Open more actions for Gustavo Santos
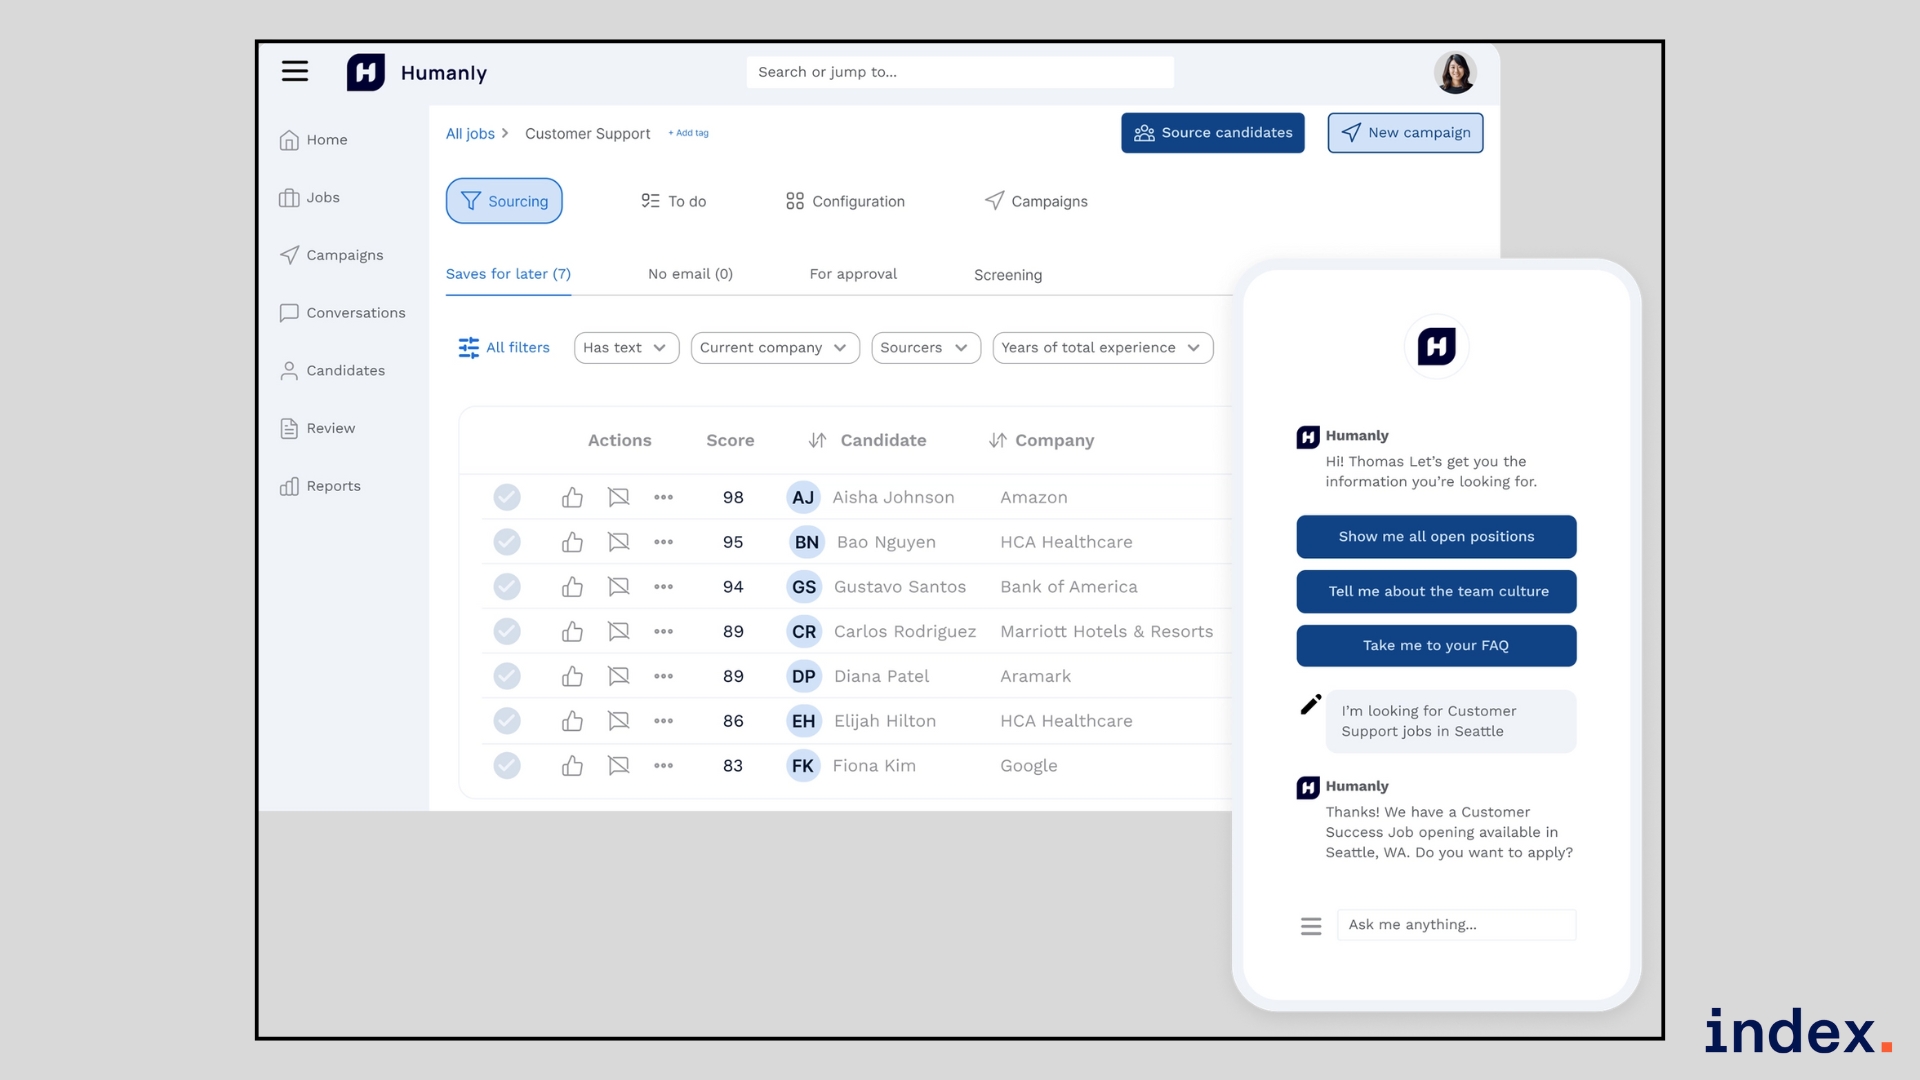 pos(663,587)
